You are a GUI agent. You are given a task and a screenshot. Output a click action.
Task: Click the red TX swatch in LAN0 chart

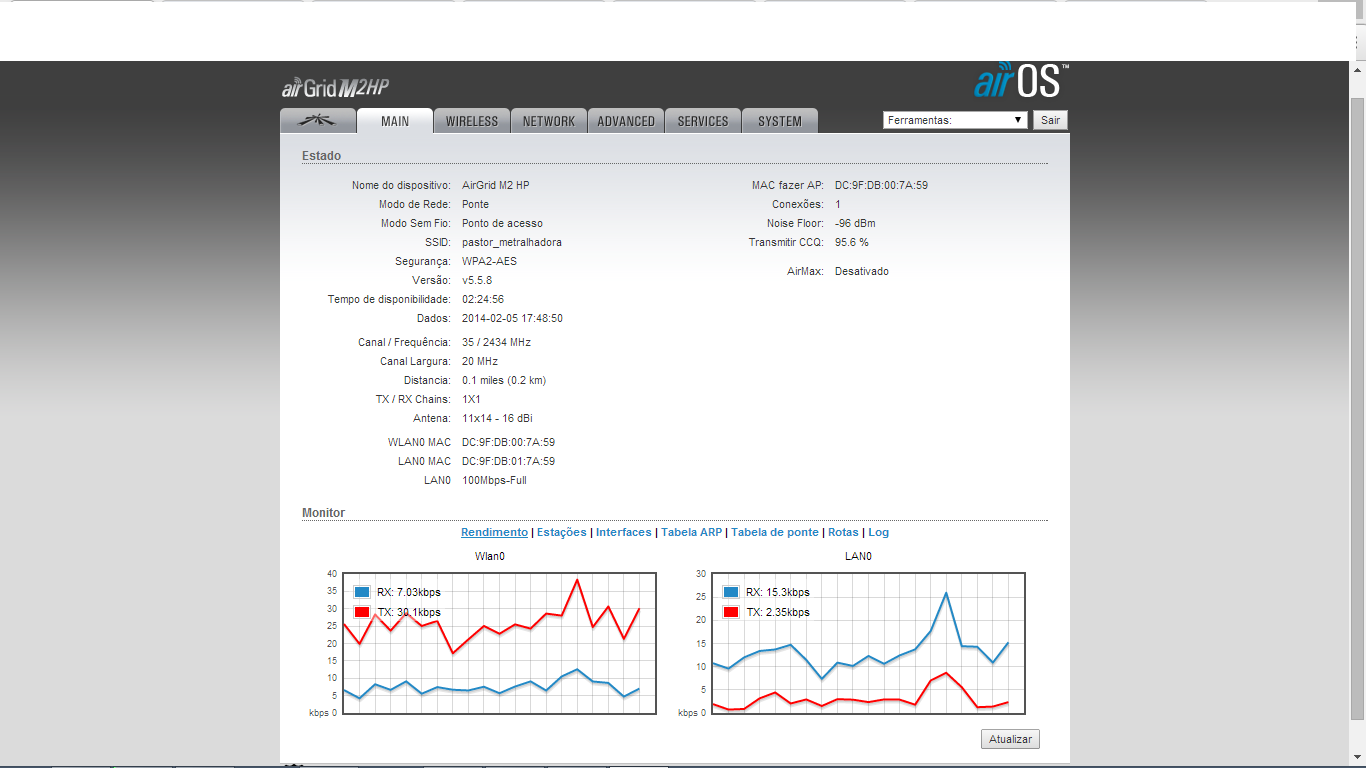tap(731, 612)
